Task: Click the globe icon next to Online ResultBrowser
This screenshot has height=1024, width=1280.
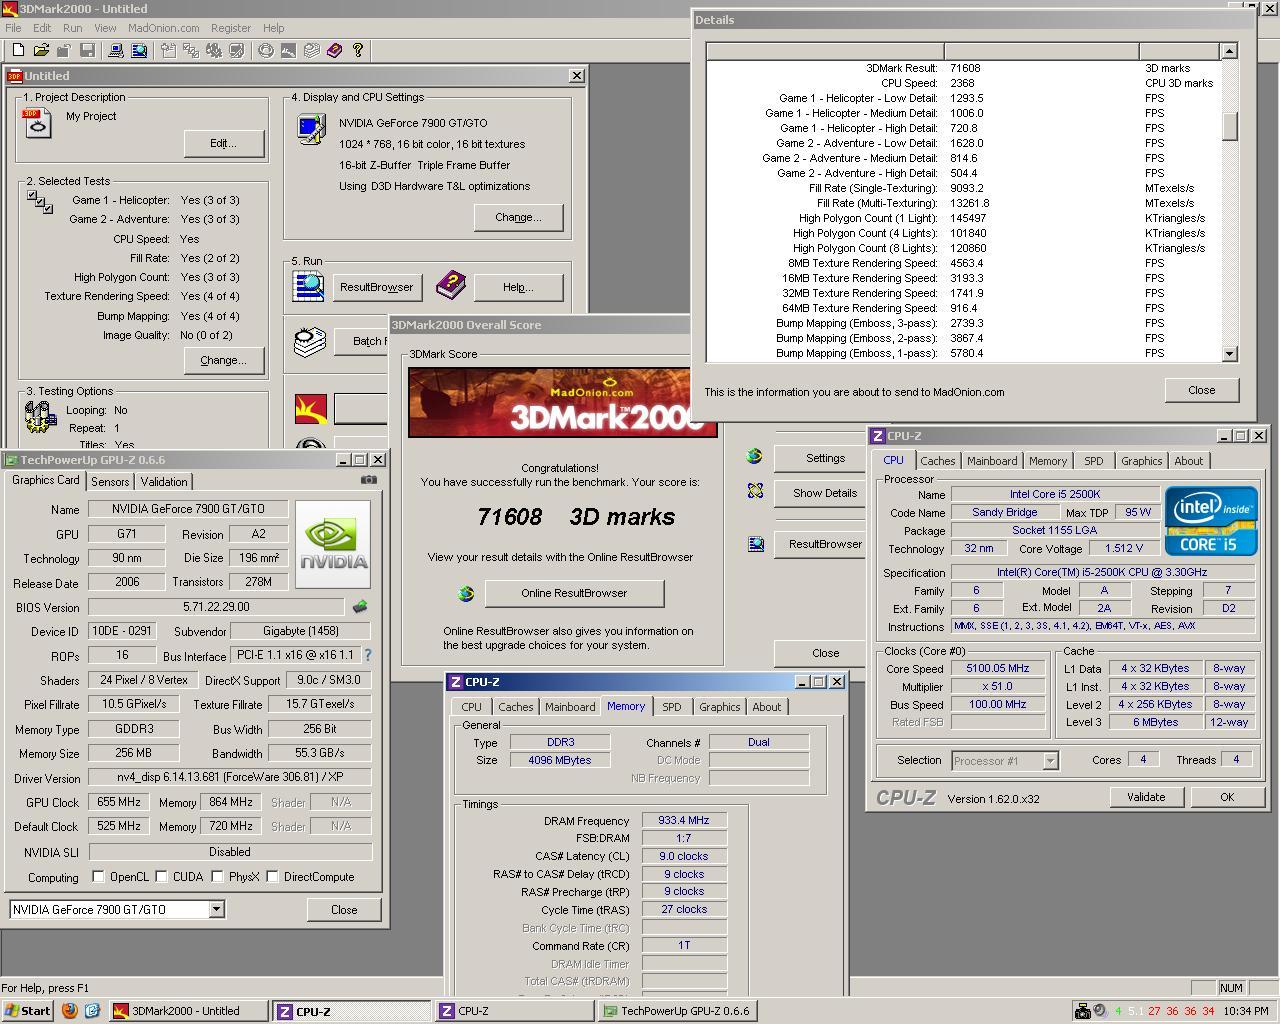Action: point(466,593)
